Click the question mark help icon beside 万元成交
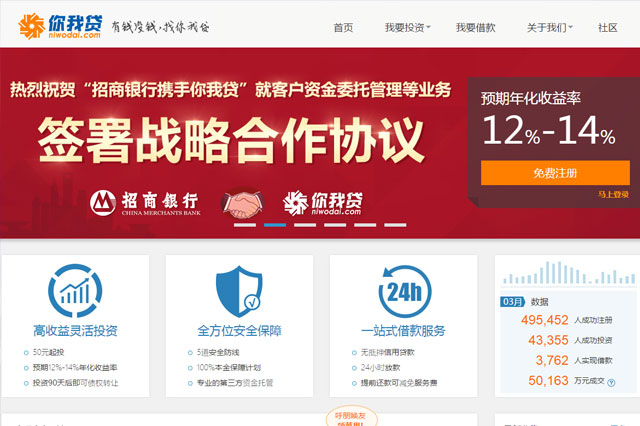Viewport: 640px width, 426px height. [611, 383]
